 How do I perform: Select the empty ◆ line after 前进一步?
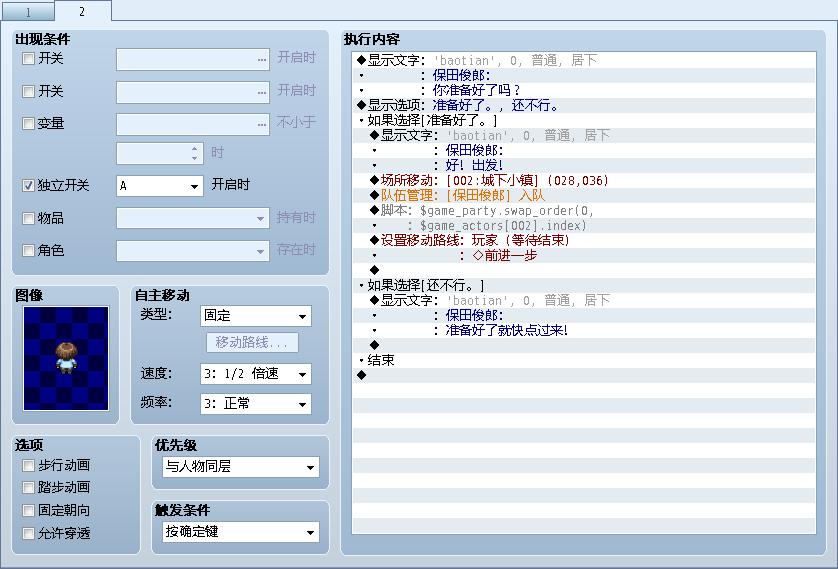click(584, 270)
